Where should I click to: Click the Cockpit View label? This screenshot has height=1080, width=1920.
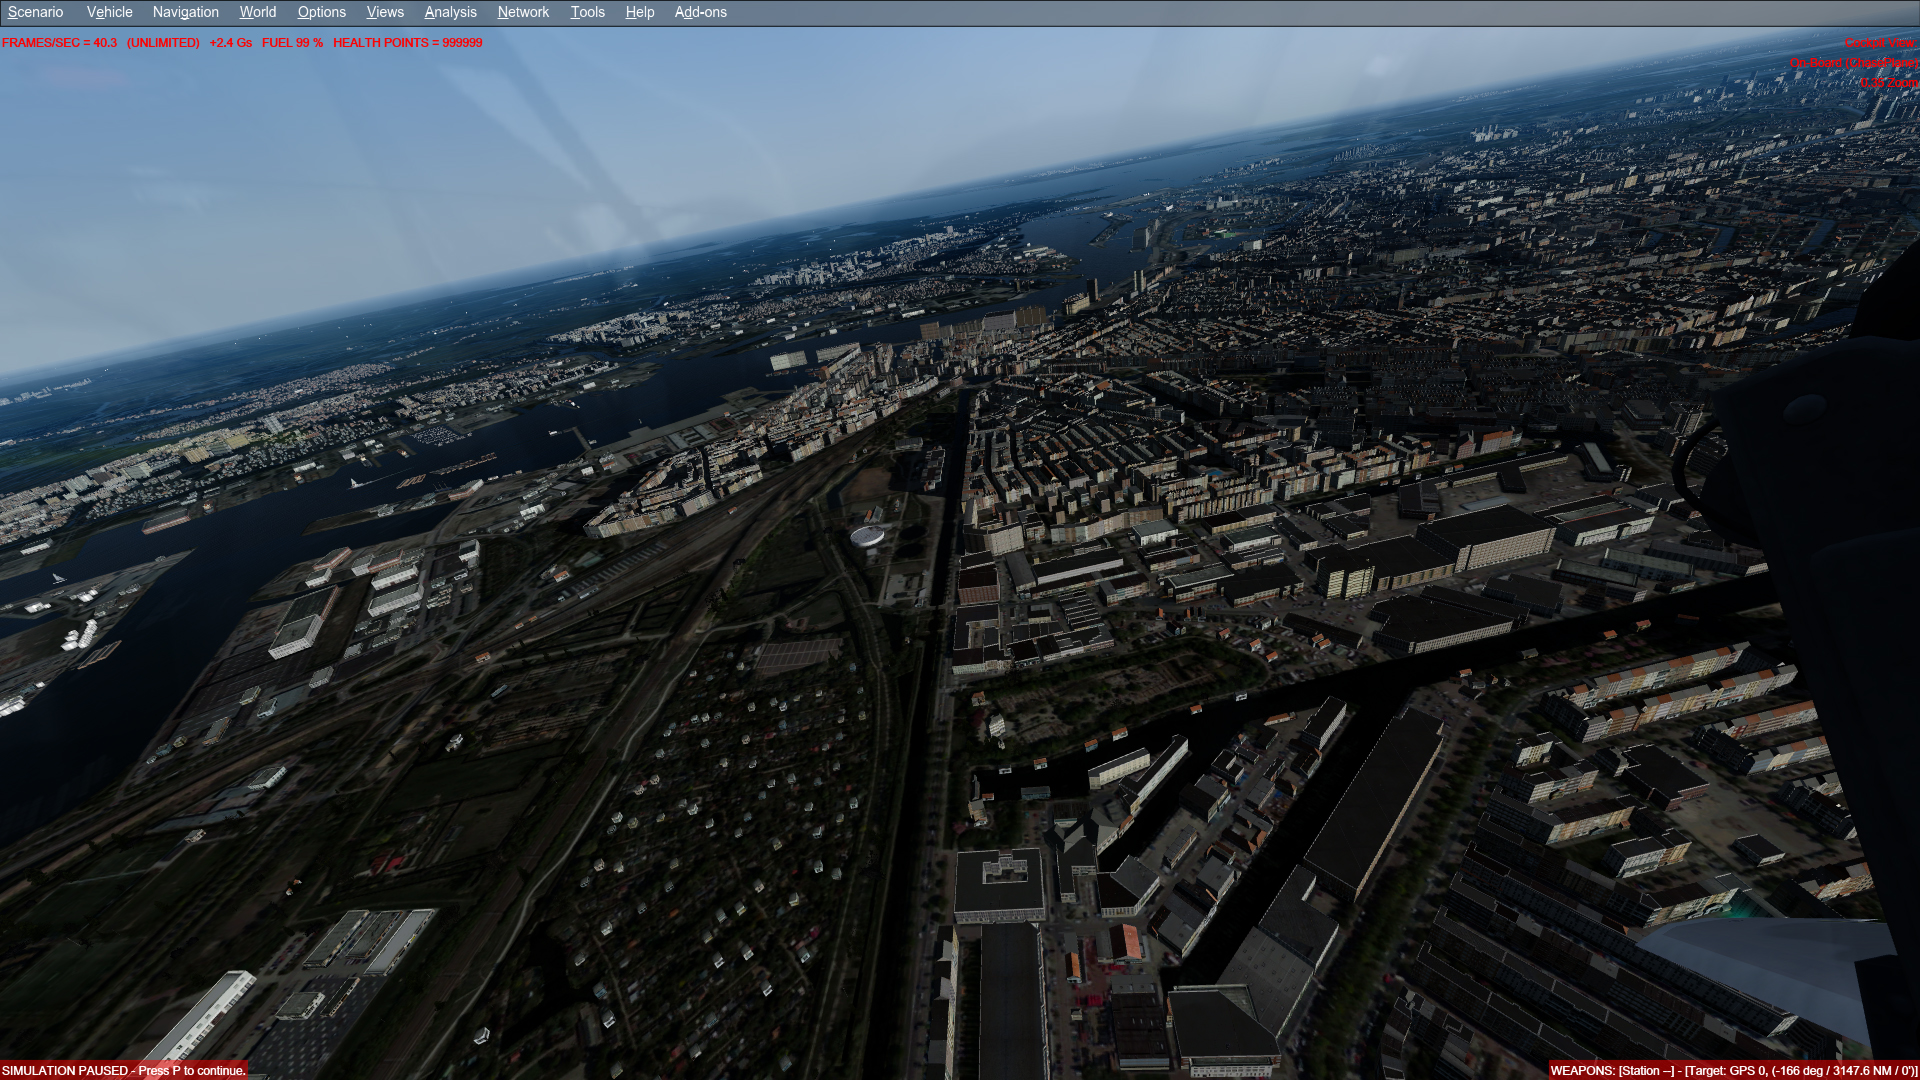(x=1880, y=43)
